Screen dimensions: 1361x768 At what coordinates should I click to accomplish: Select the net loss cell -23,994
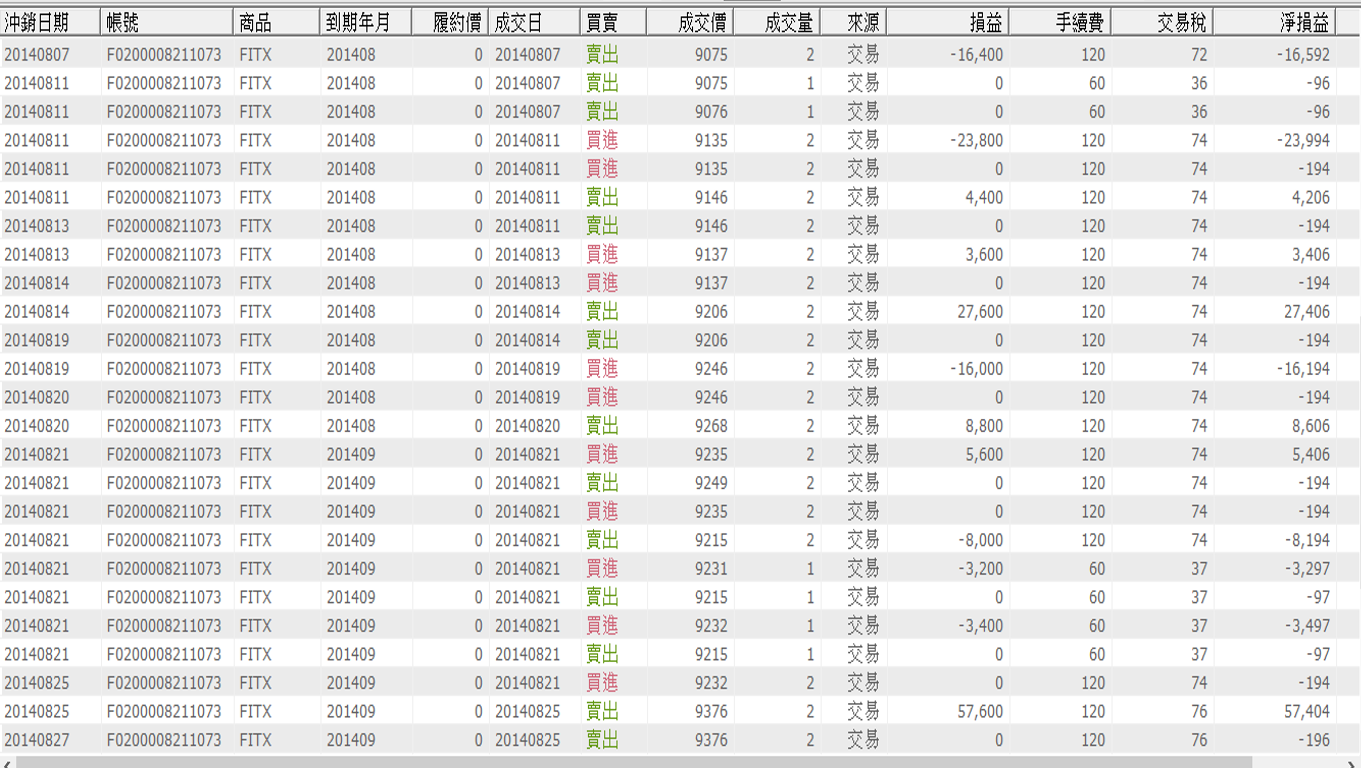1303,141
